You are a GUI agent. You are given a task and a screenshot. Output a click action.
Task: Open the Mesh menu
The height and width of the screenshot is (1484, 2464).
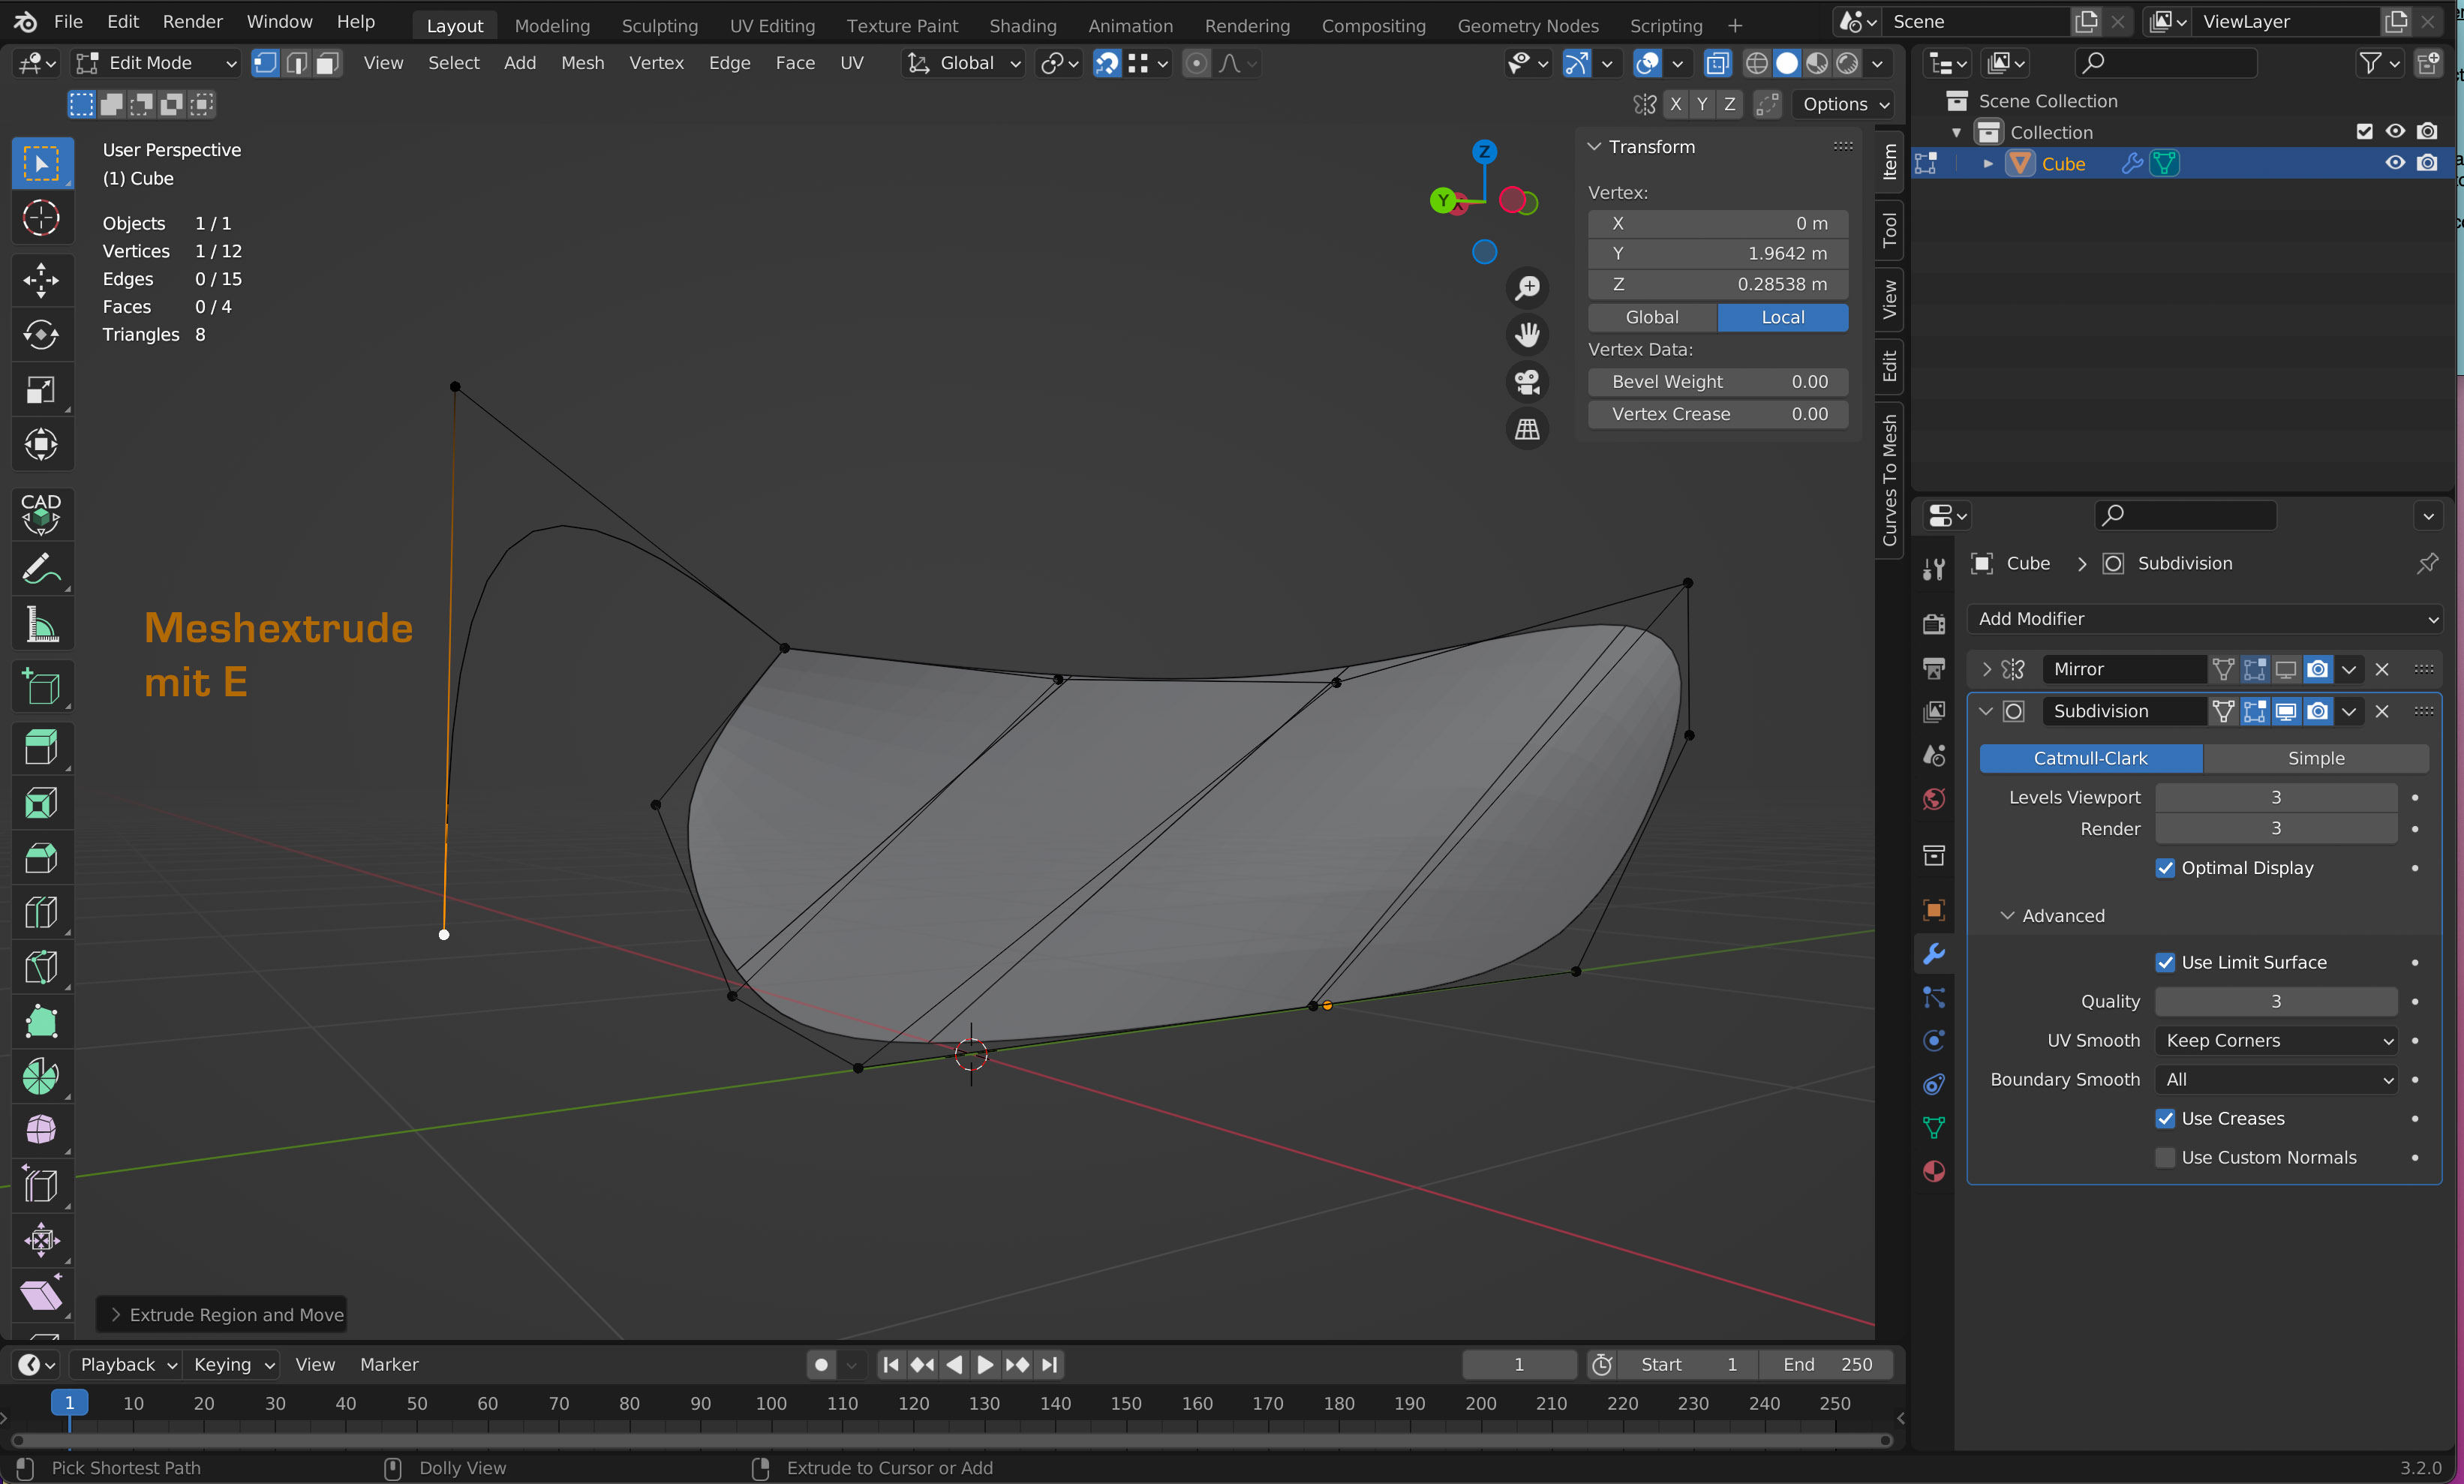tap(582, 63)
